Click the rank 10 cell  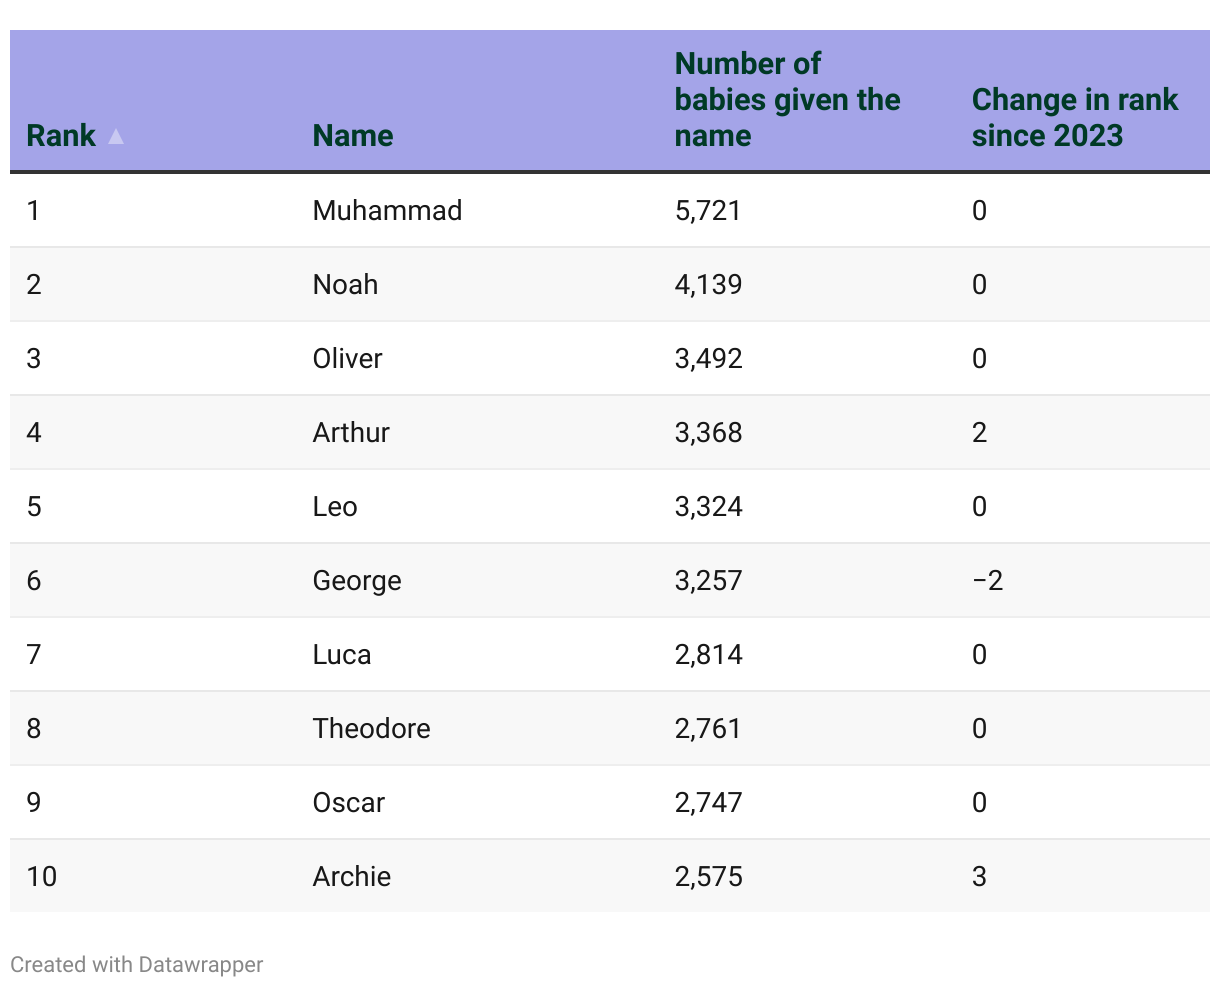[x=42, y=877]
